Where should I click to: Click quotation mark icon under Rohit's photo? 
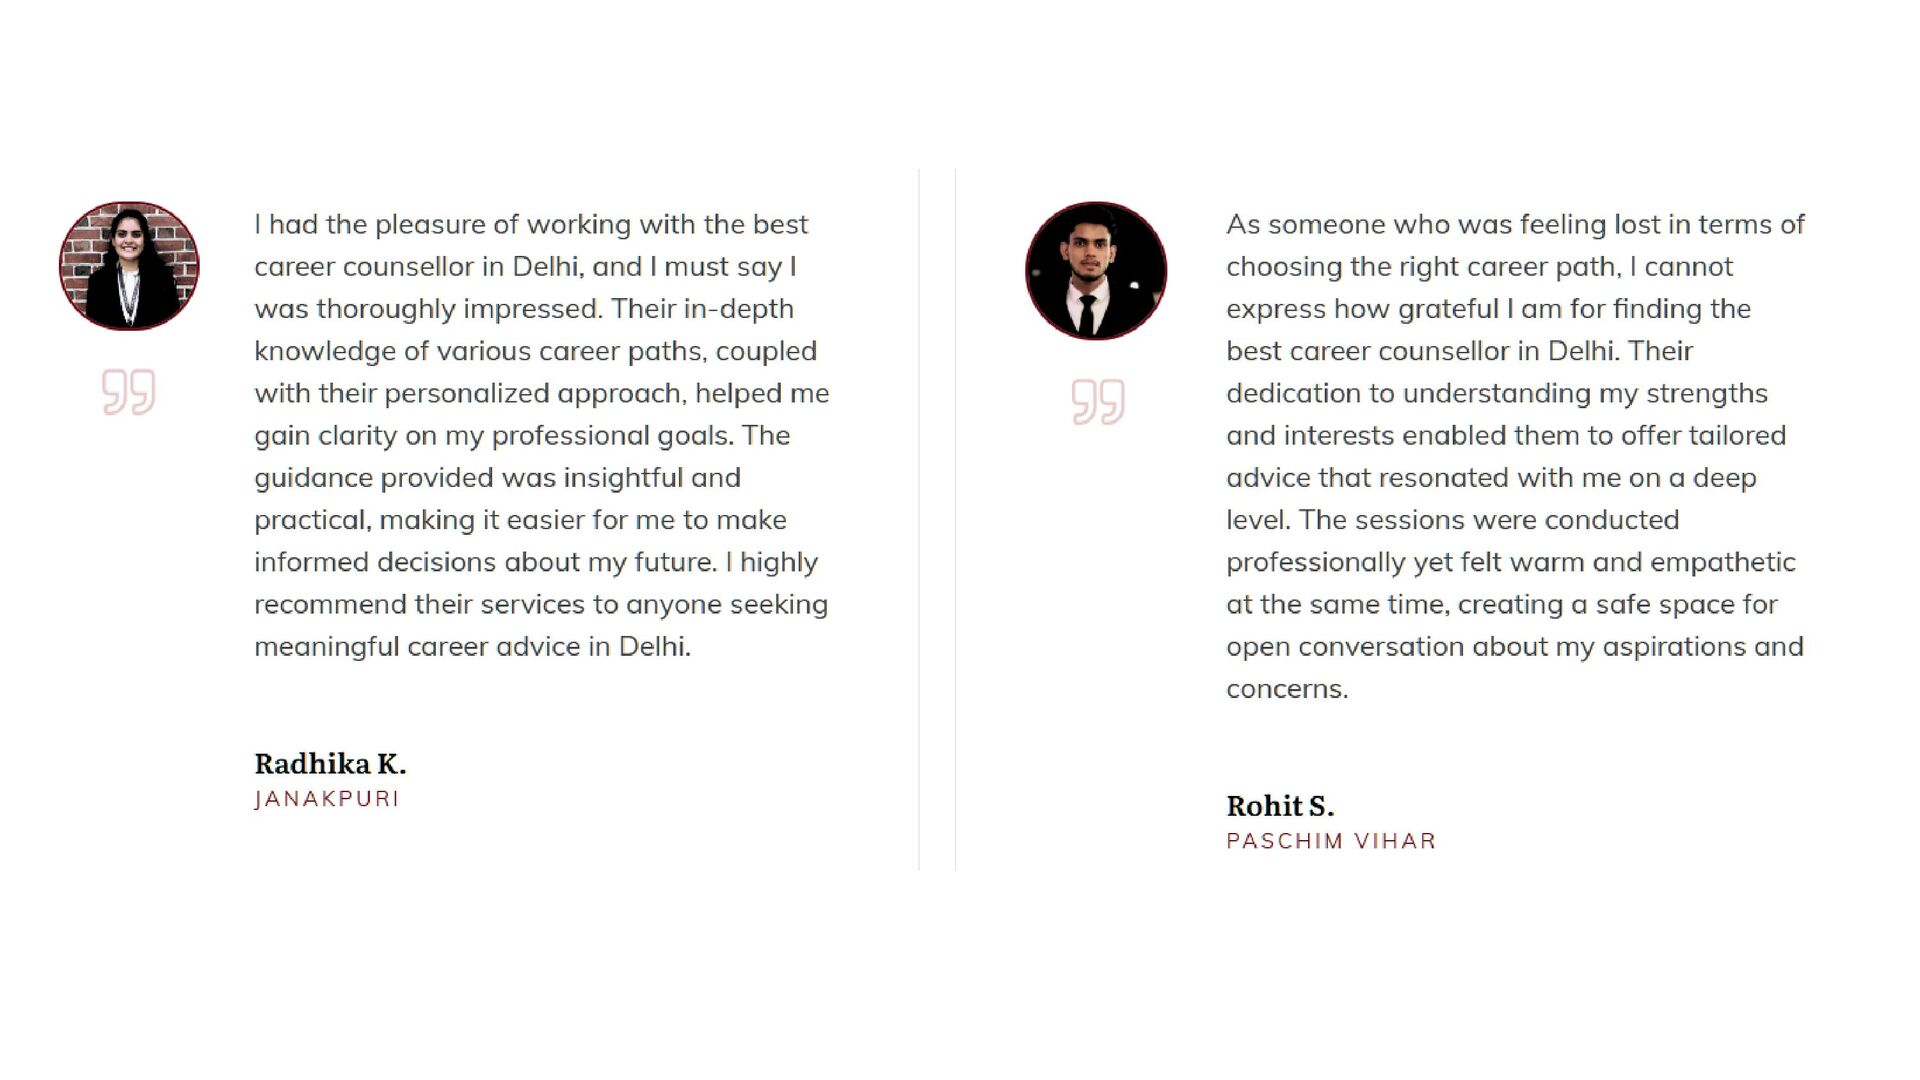click(x=1098, y=402)
